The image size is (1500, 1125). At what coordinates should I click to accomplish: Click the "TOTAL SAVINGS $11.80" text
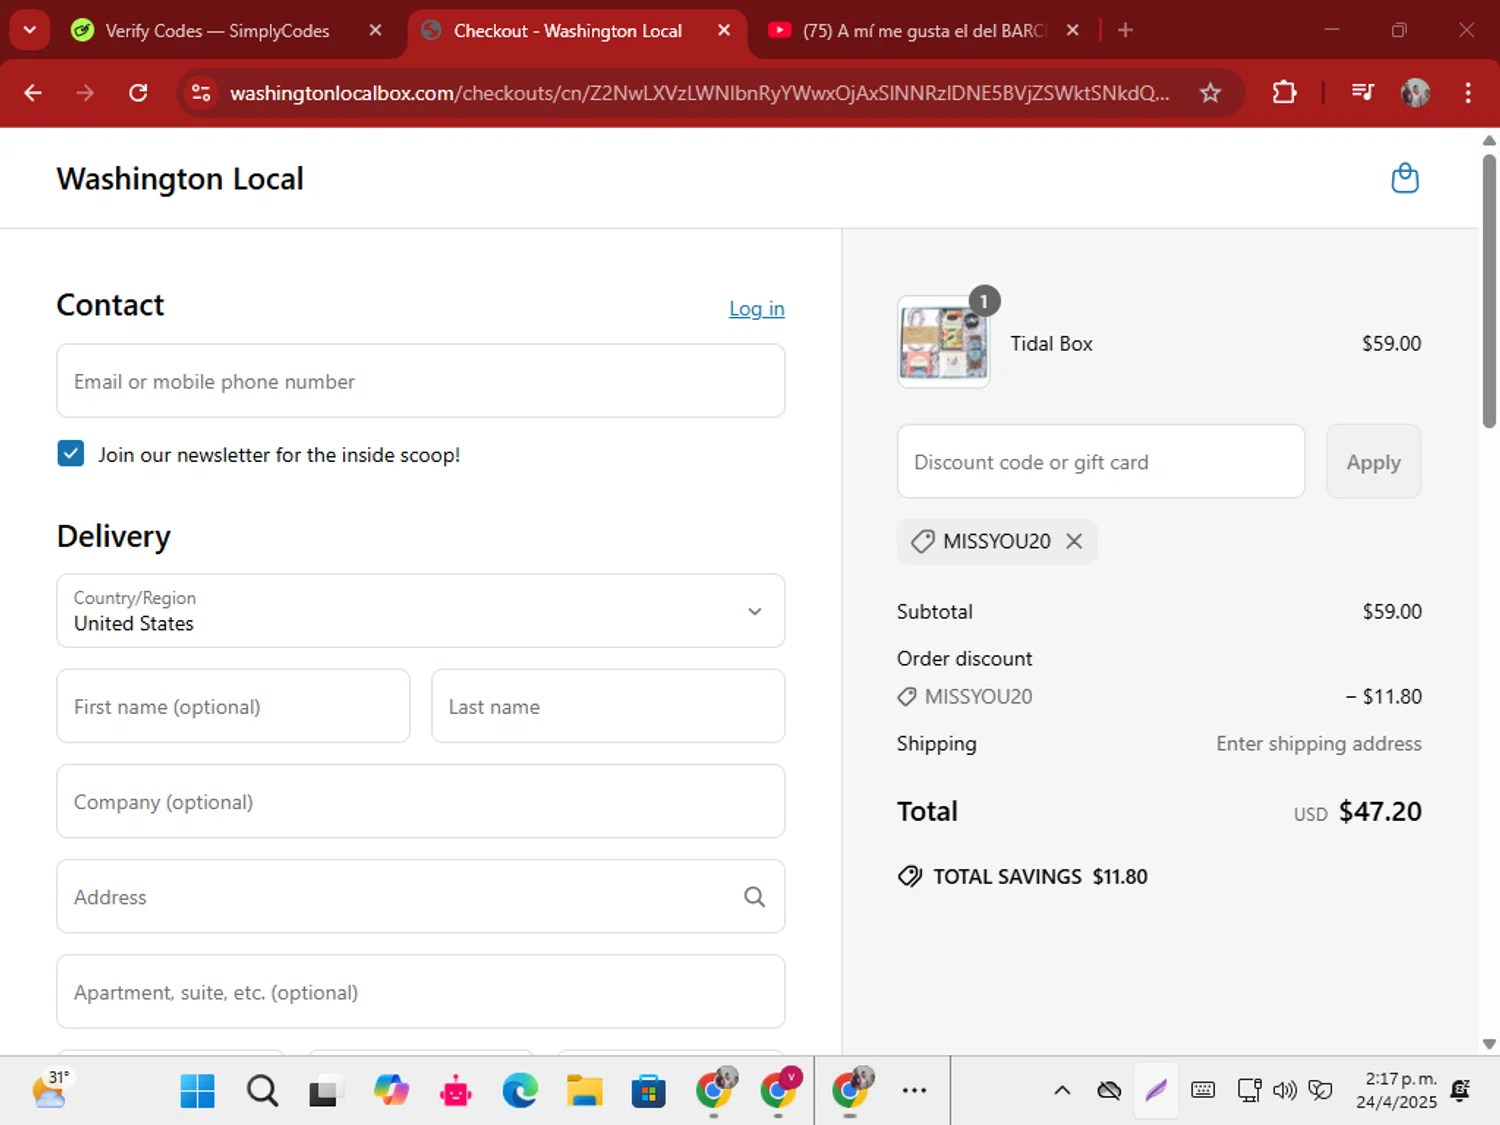(1040, 877)
